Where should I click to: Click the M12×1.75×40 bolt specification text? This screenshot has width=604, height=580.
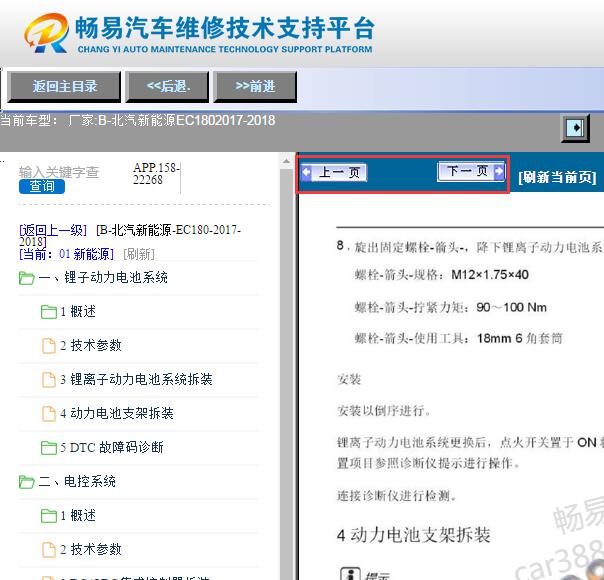(490, 275)
